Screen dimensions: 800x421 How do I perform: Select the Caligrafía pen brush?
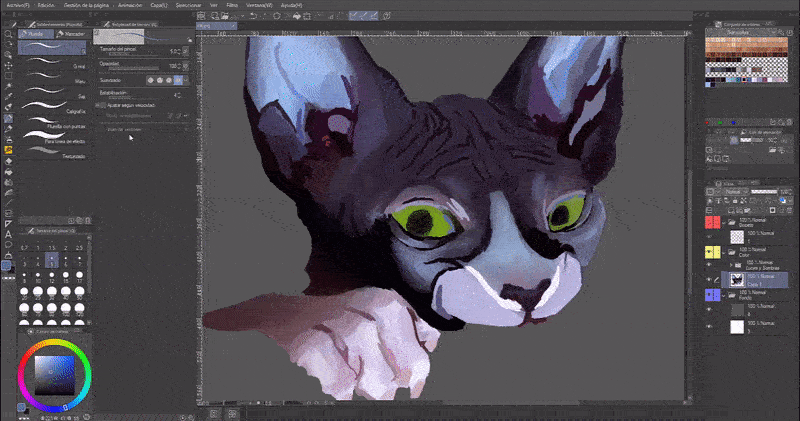coord(54,106)
